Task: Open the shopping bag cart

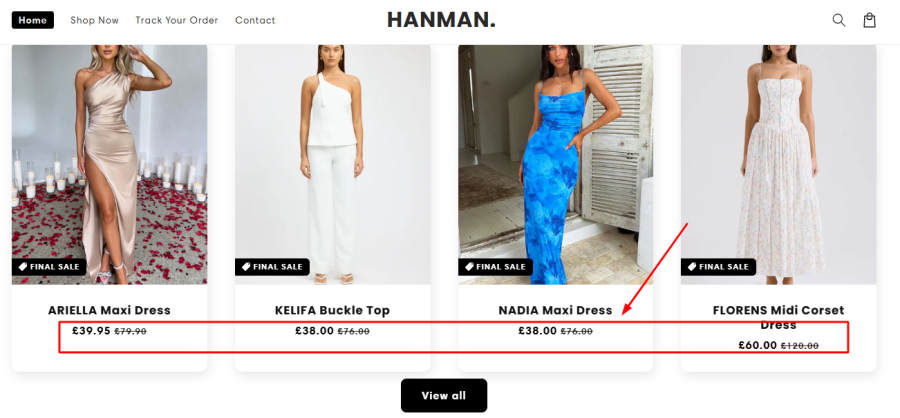Action: click(x=869, y=20)
